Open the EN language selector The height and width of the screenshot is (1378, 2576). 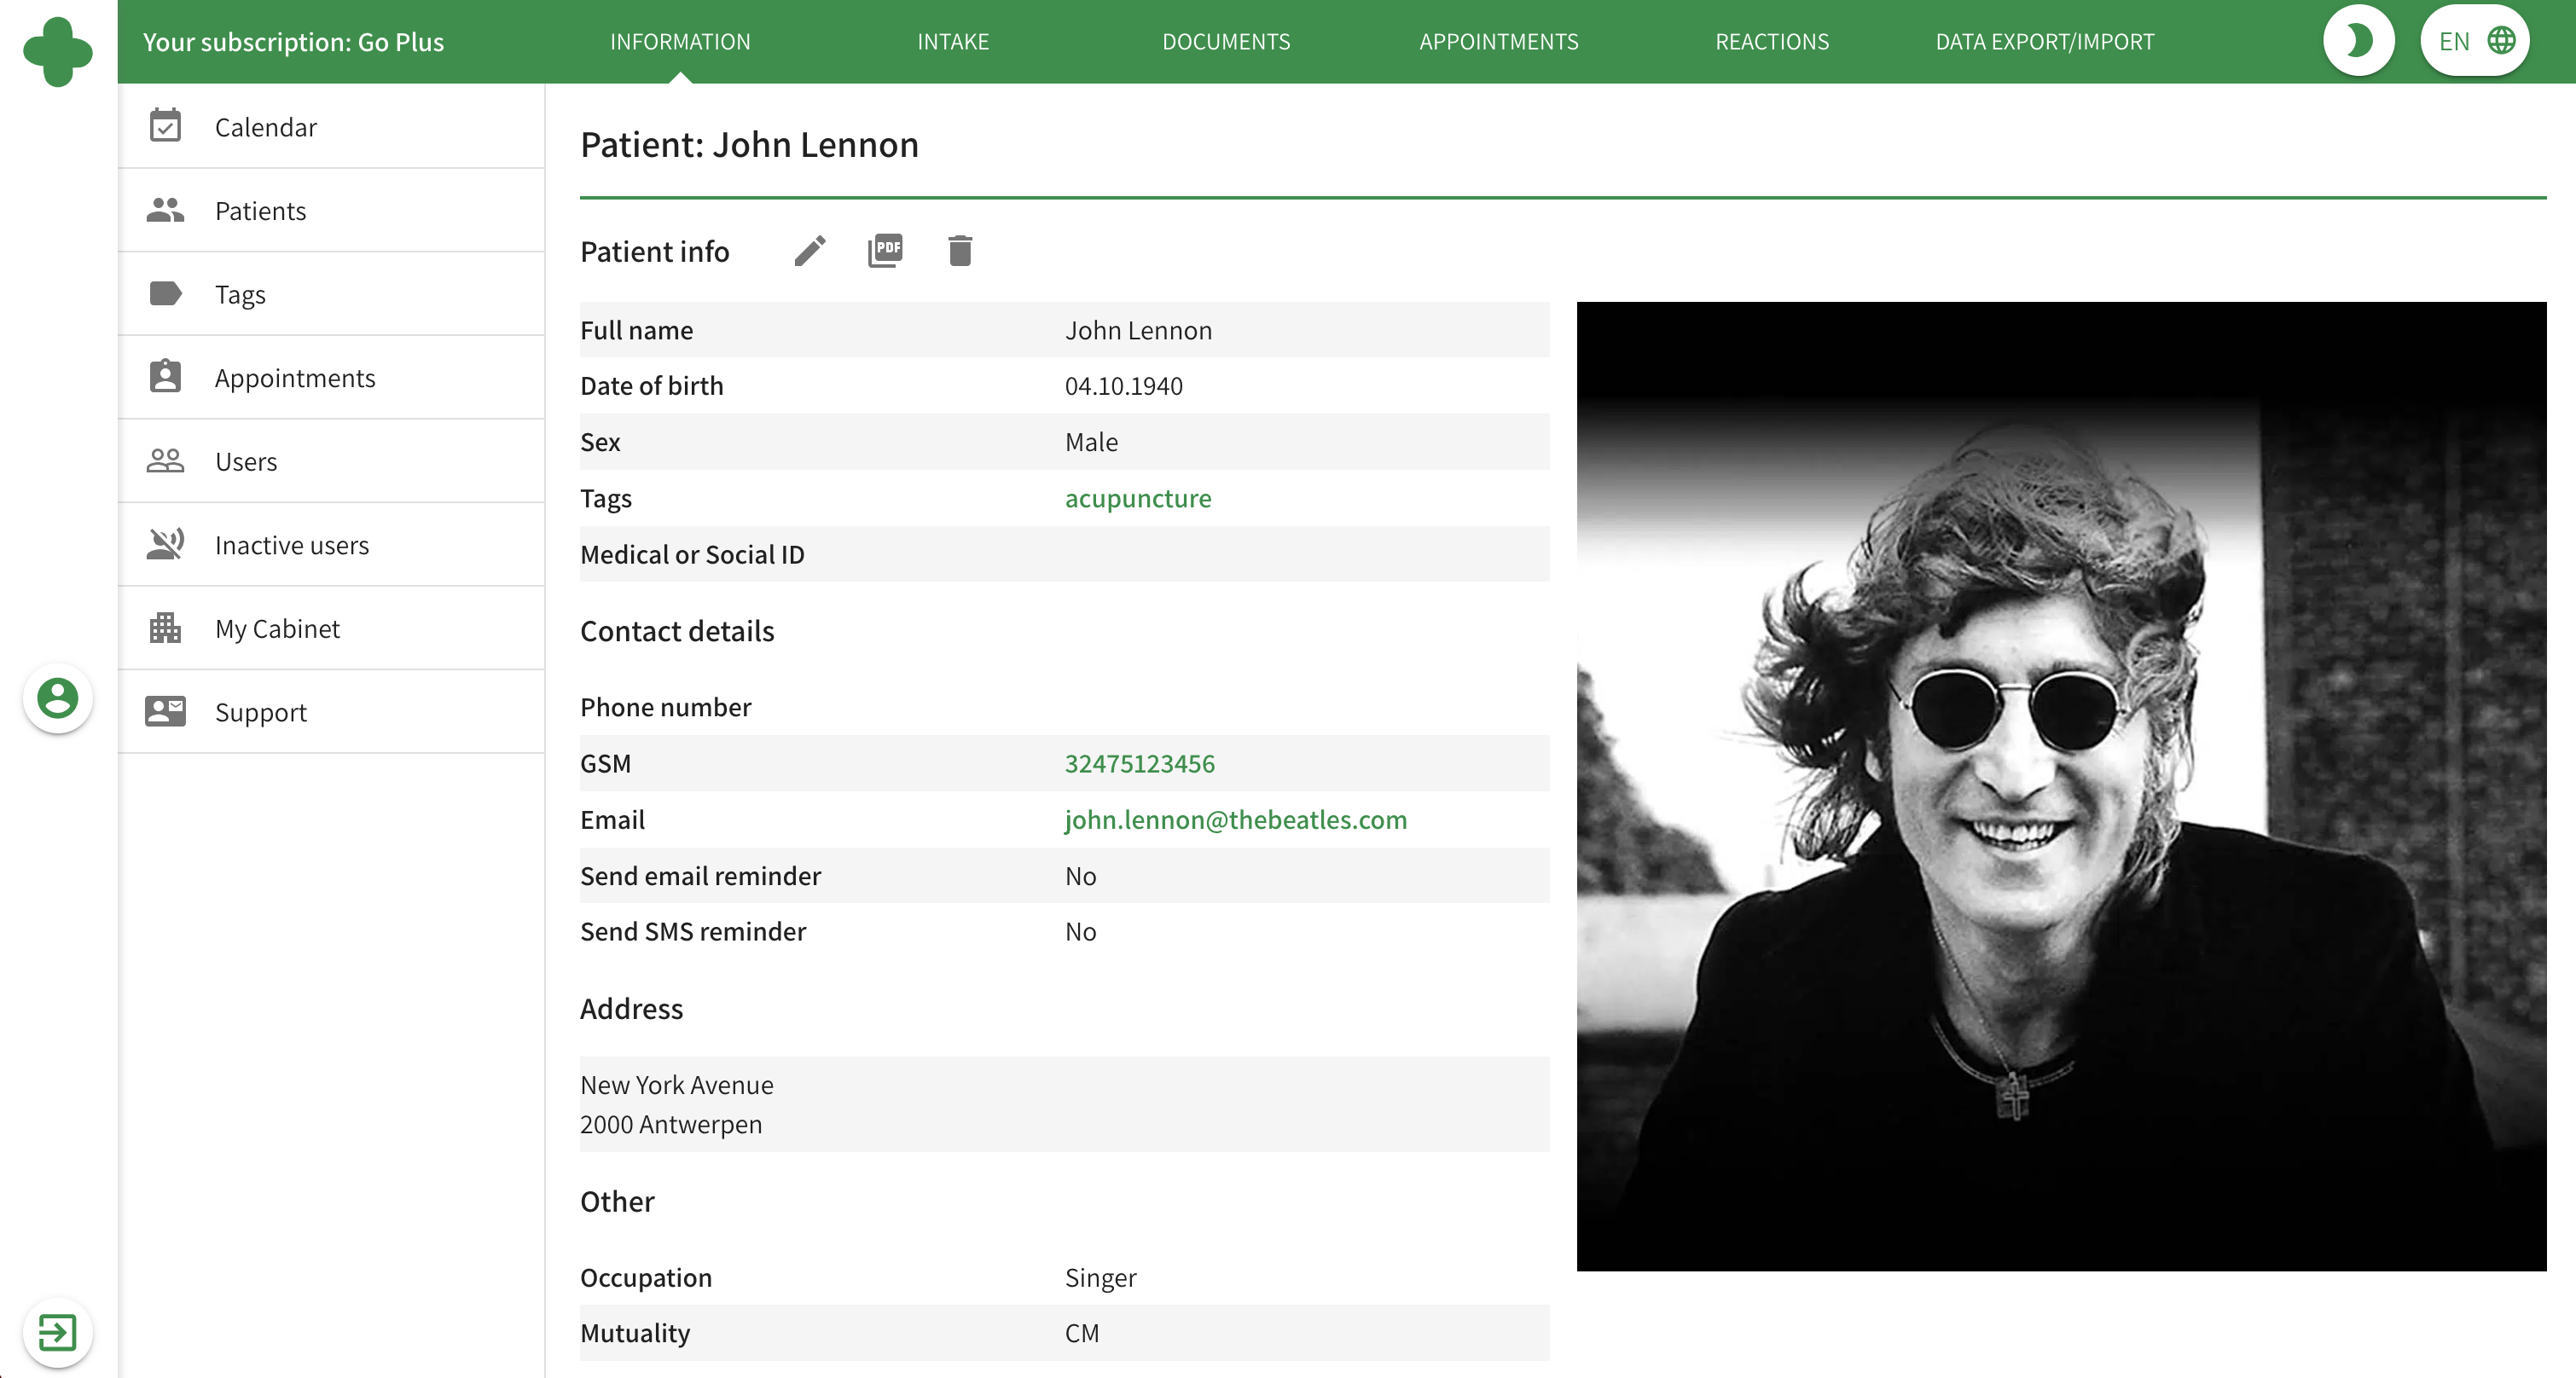click(2474, 40)
